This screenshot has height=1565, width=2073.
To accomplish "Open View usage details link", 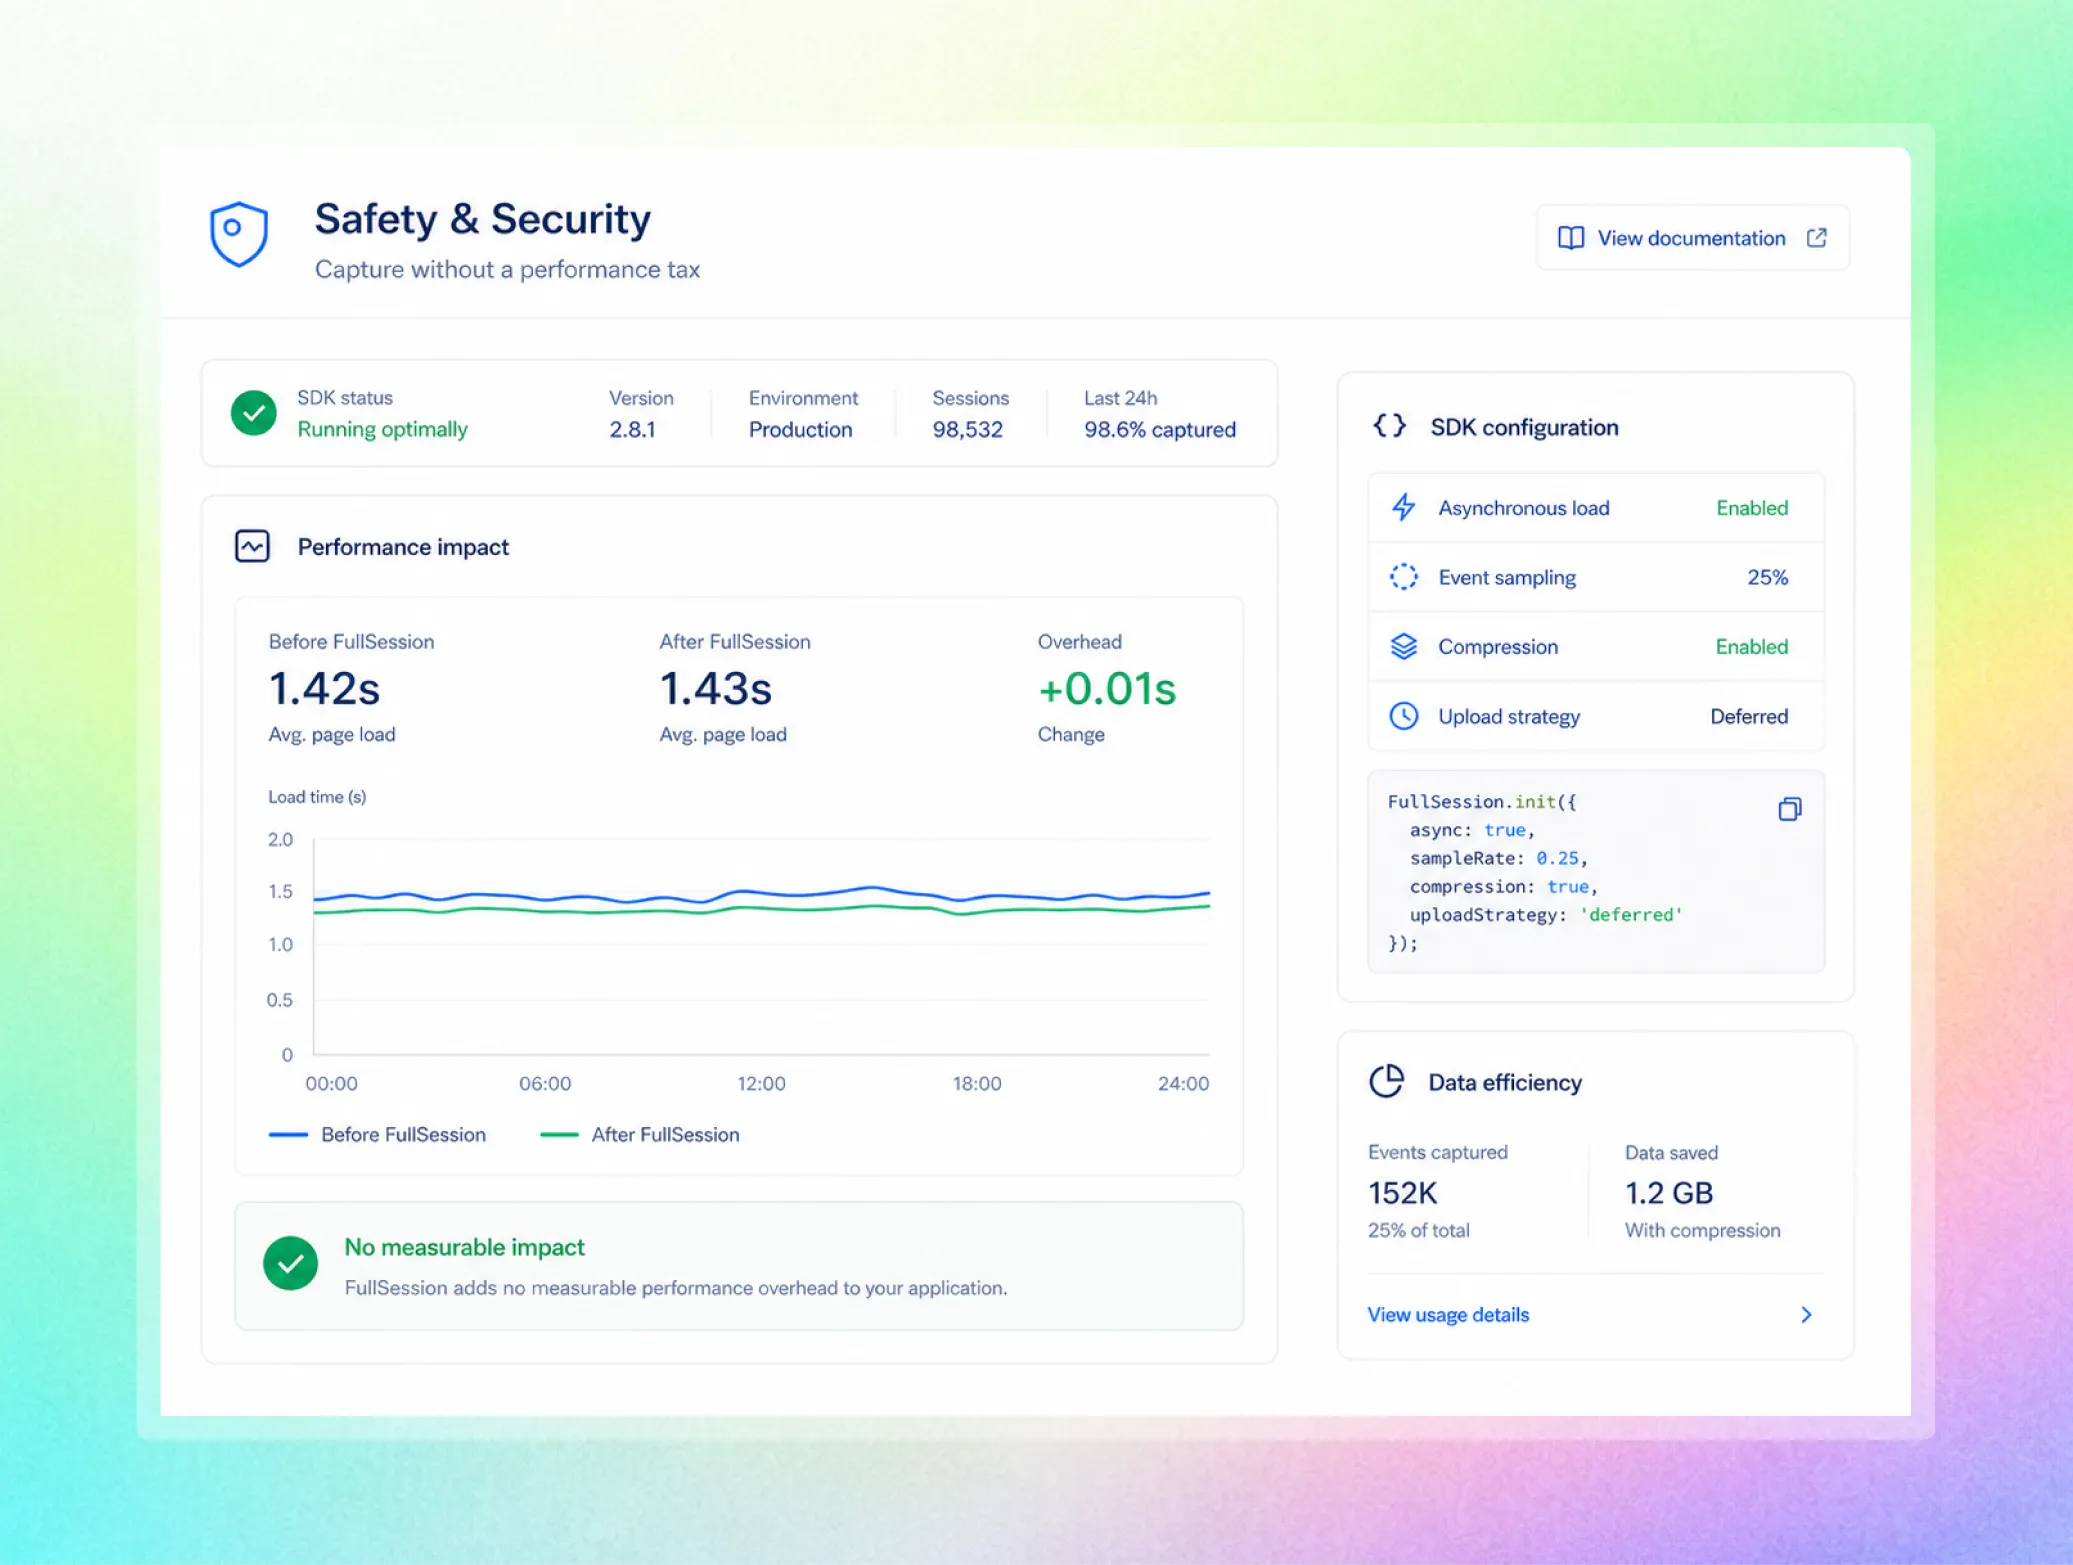I will tap(1447, 1314).
